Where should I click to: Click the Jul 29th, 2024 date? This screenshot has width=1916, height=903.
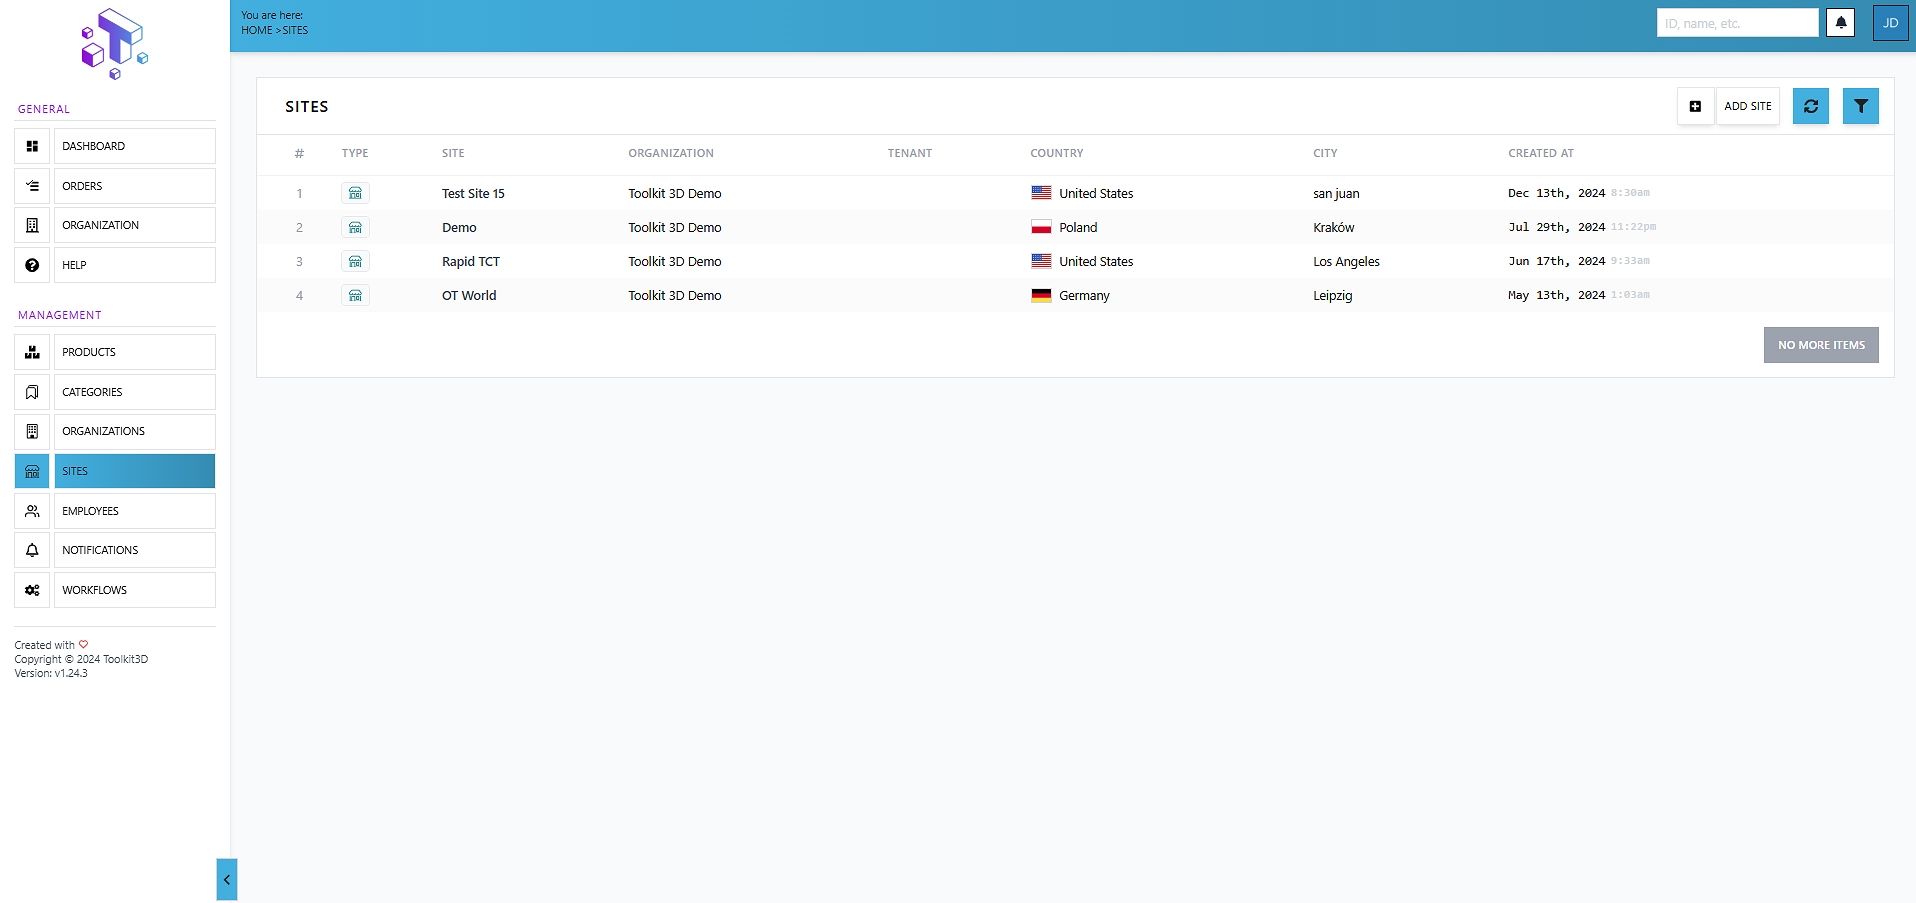(x=1556, y=227)
